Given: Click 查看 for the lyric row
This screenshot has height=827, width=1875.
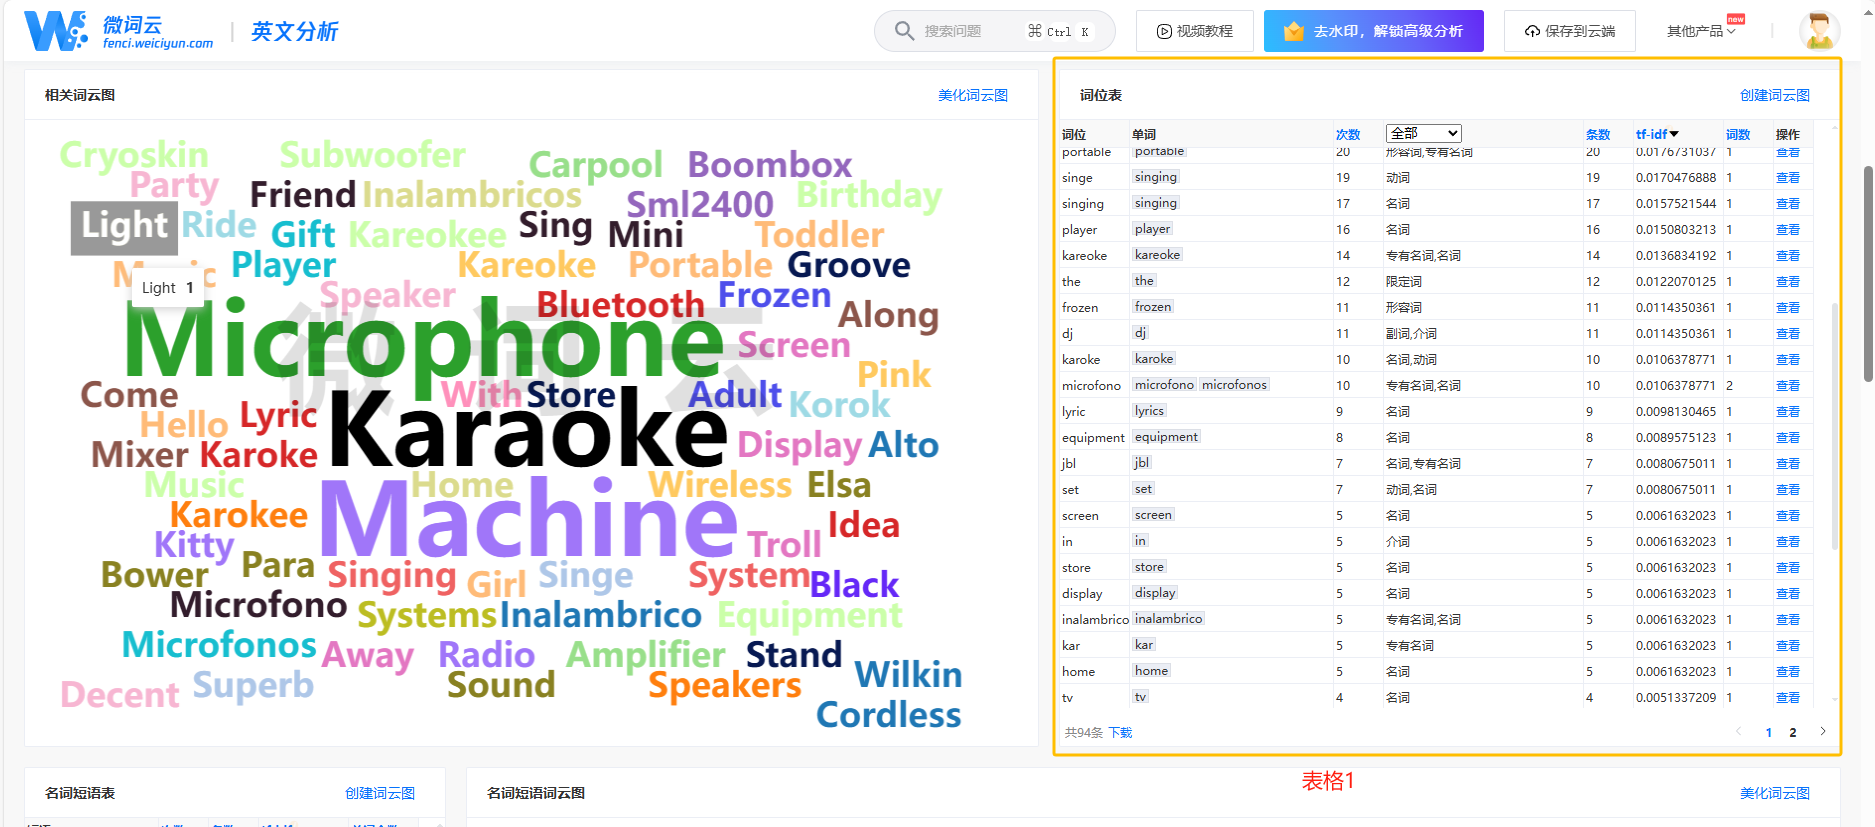Looking at the screenshot, I should pos(1787,412).
